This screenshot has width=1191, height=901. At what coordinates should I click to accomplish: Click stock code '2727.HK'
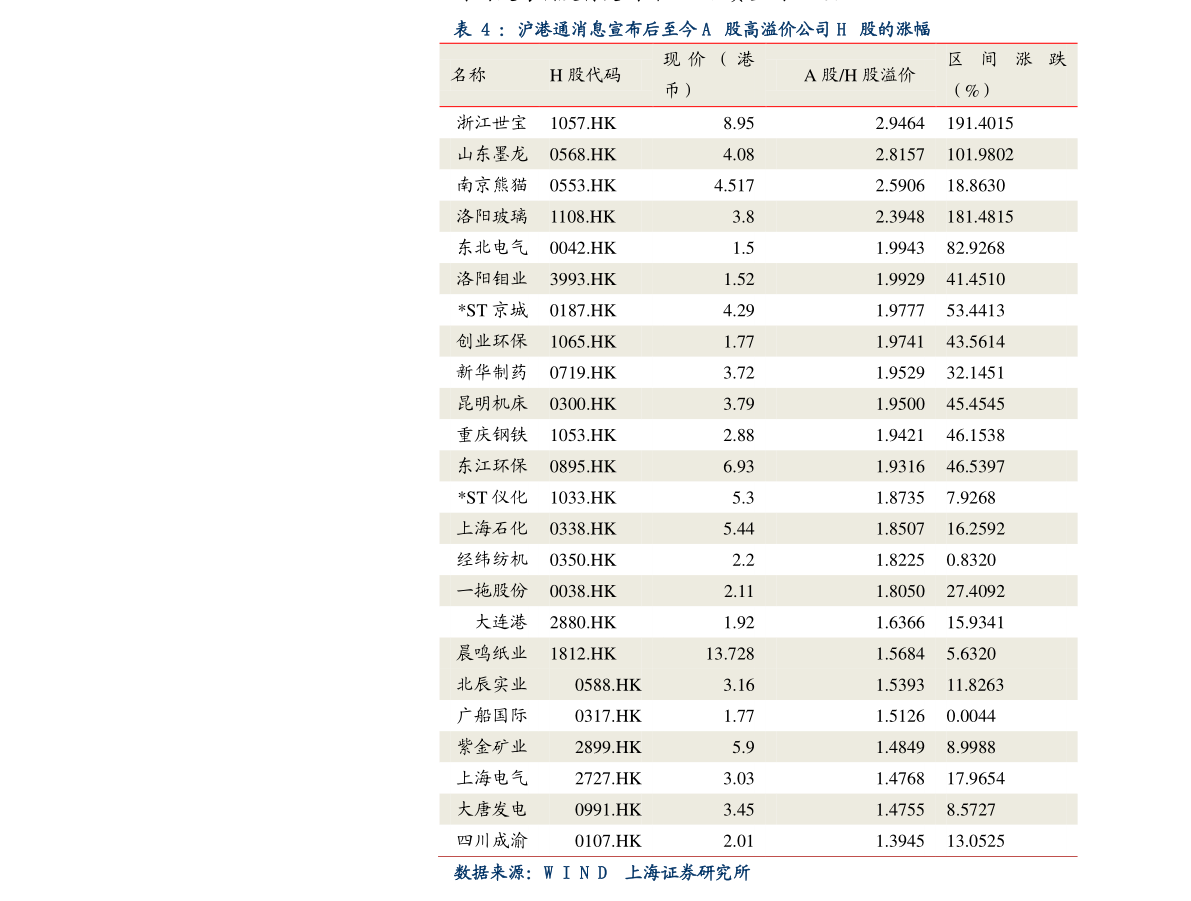[x=608, y=779]
